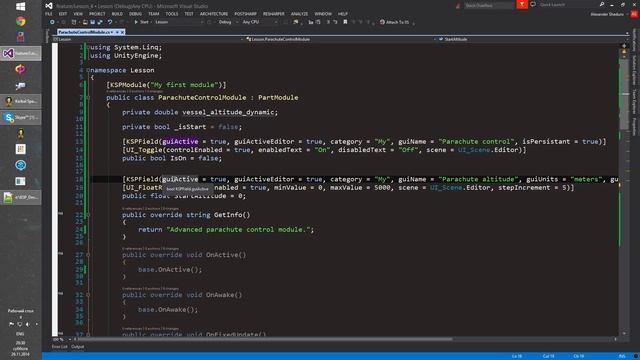Image resolution: width=640 pixels, height=360 pixels.
Task: Click the Alexander account name label
Action: click(607, 14)
